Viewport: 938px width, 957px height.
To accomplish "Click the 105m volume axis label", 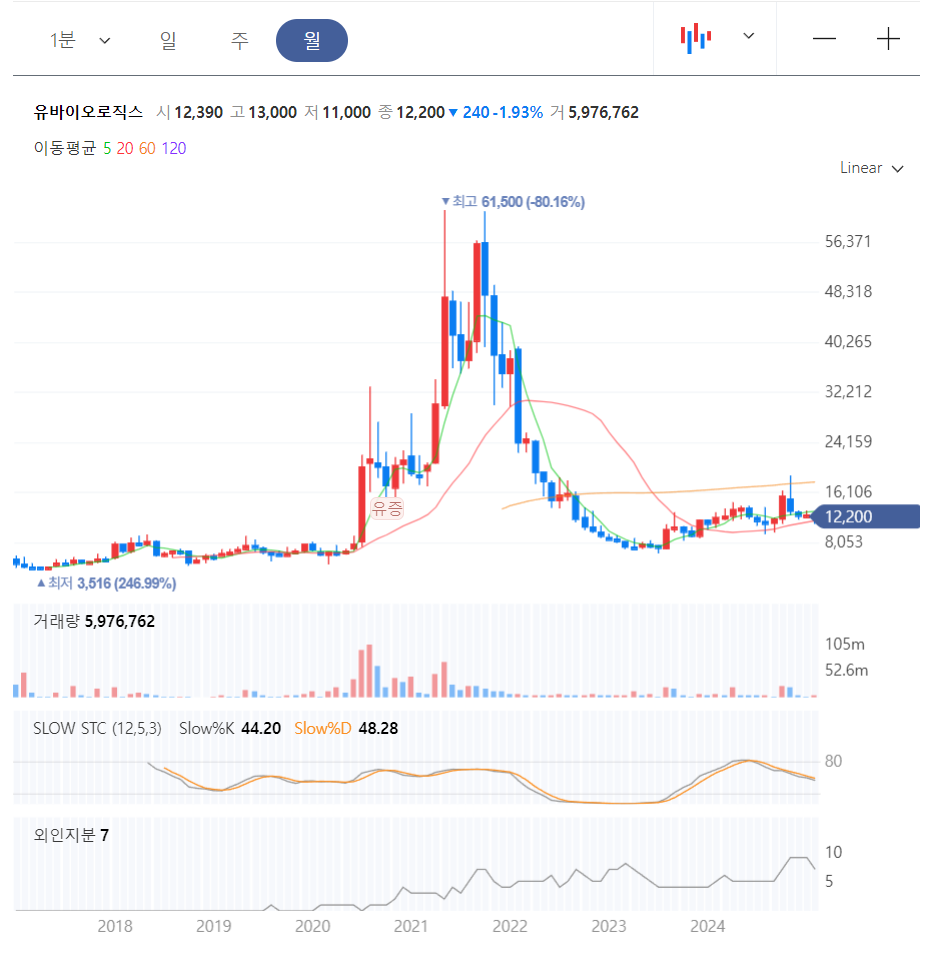I will coord(845,644).
